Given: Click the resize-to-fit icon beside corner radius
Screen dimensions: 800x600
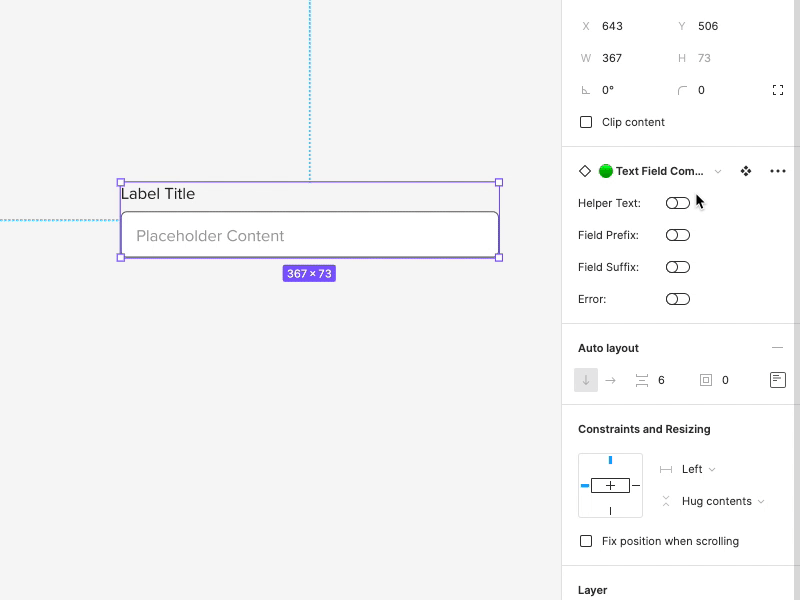Looking at the screenshot, I should coord(778,90).
